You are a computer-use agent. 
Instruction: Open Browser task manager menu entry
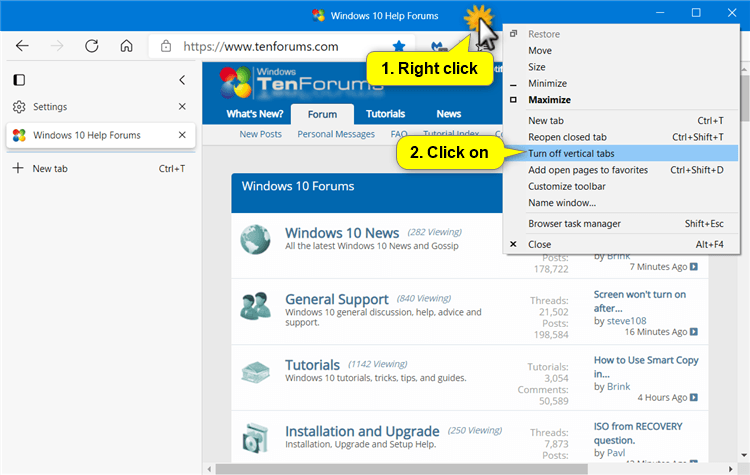coord(620,224)
